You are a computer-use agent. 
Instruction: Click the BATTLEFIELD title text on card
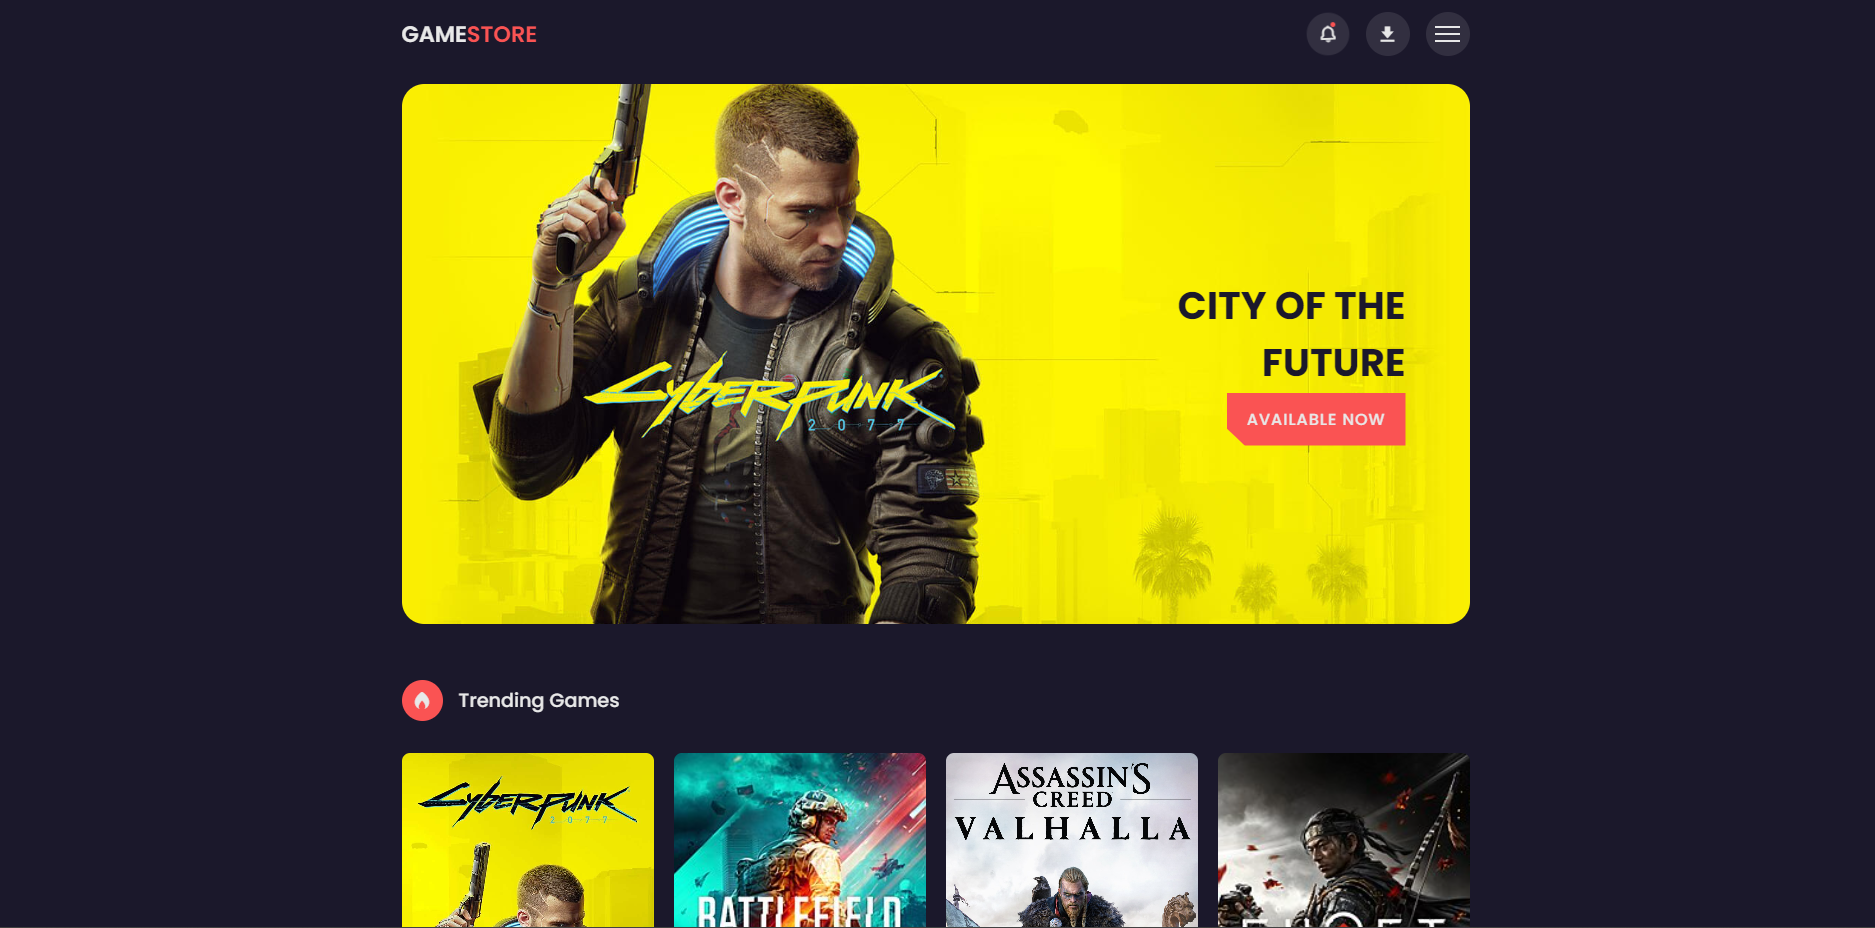click(x=799, y=911)
